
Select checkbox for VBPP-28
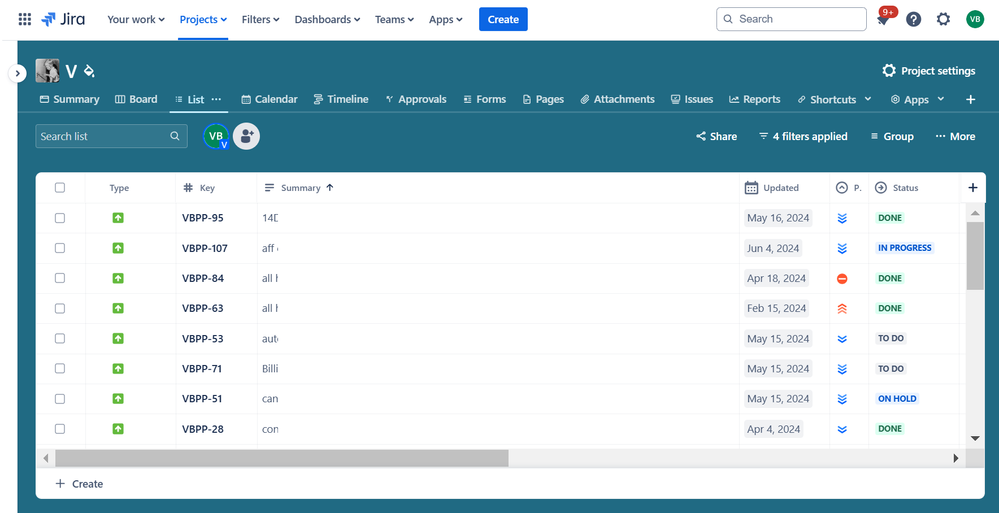click(x=60, y=429)
